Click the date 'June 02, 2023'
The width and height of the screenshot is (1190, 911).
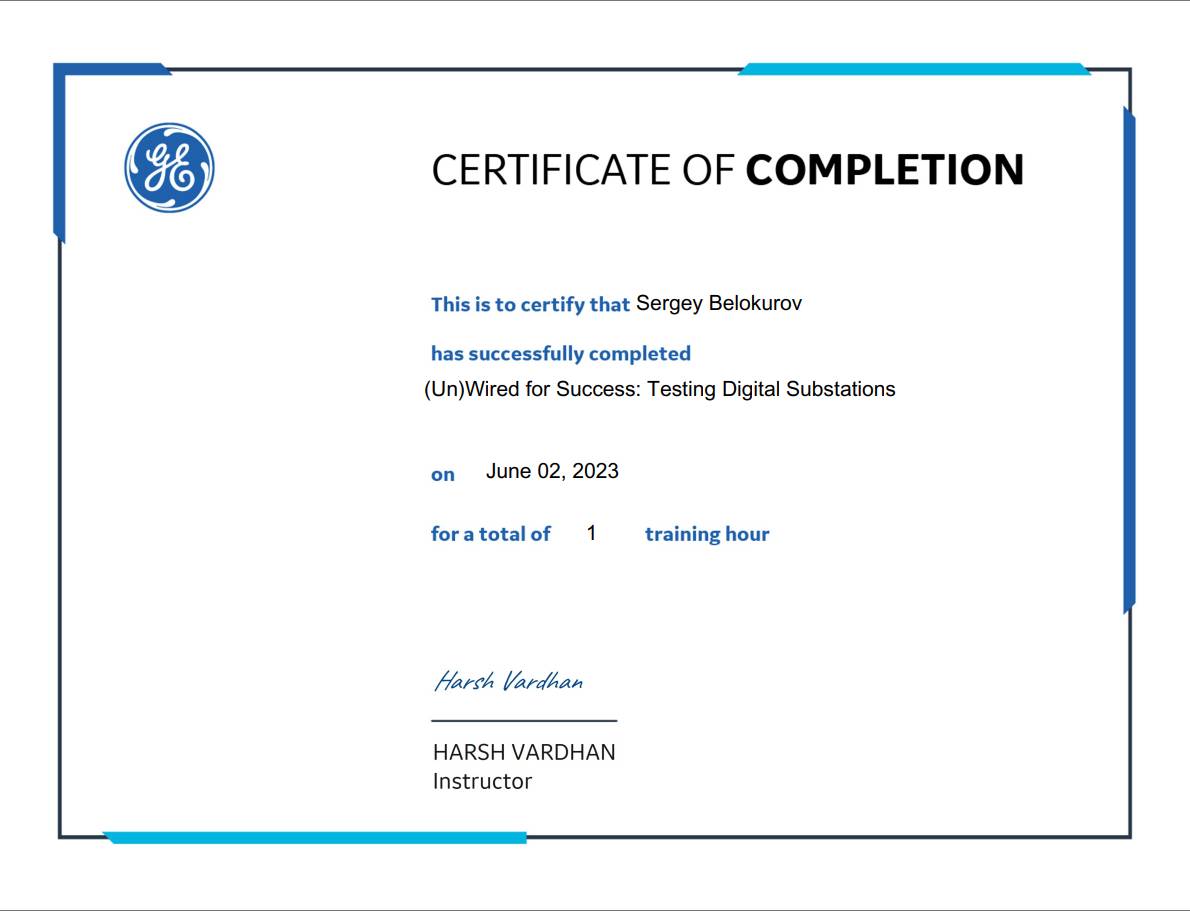click(x=552, y=471)
